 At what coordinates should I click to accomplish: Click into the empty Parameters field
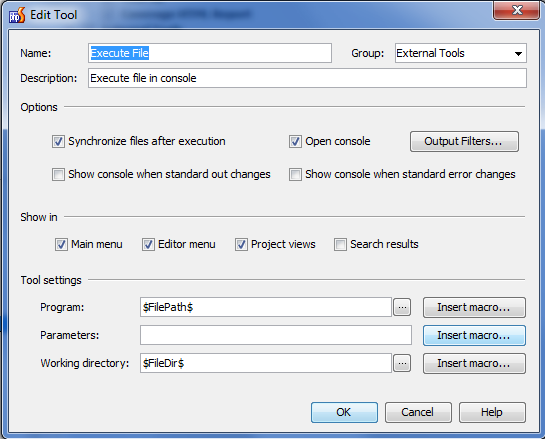click(x=276, y=335)
